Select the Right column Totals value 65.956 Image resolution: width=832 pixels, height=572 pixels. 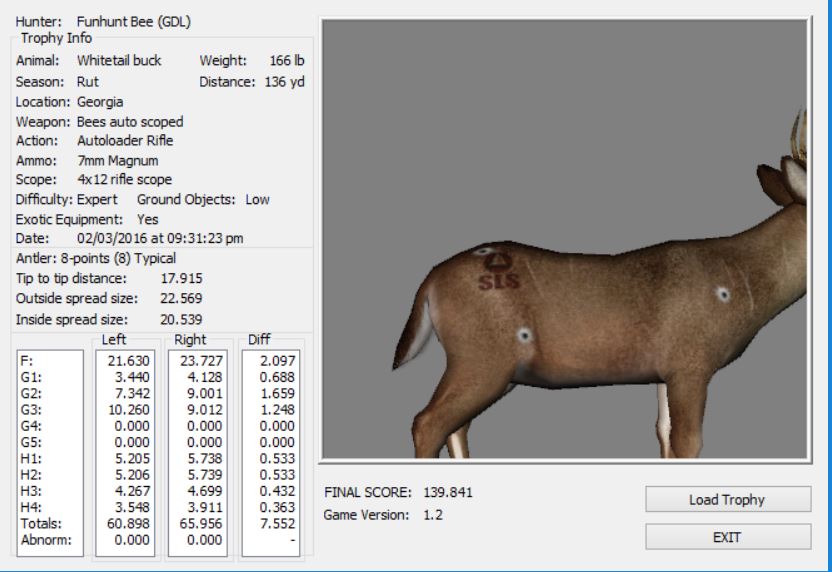coord(193,523)
